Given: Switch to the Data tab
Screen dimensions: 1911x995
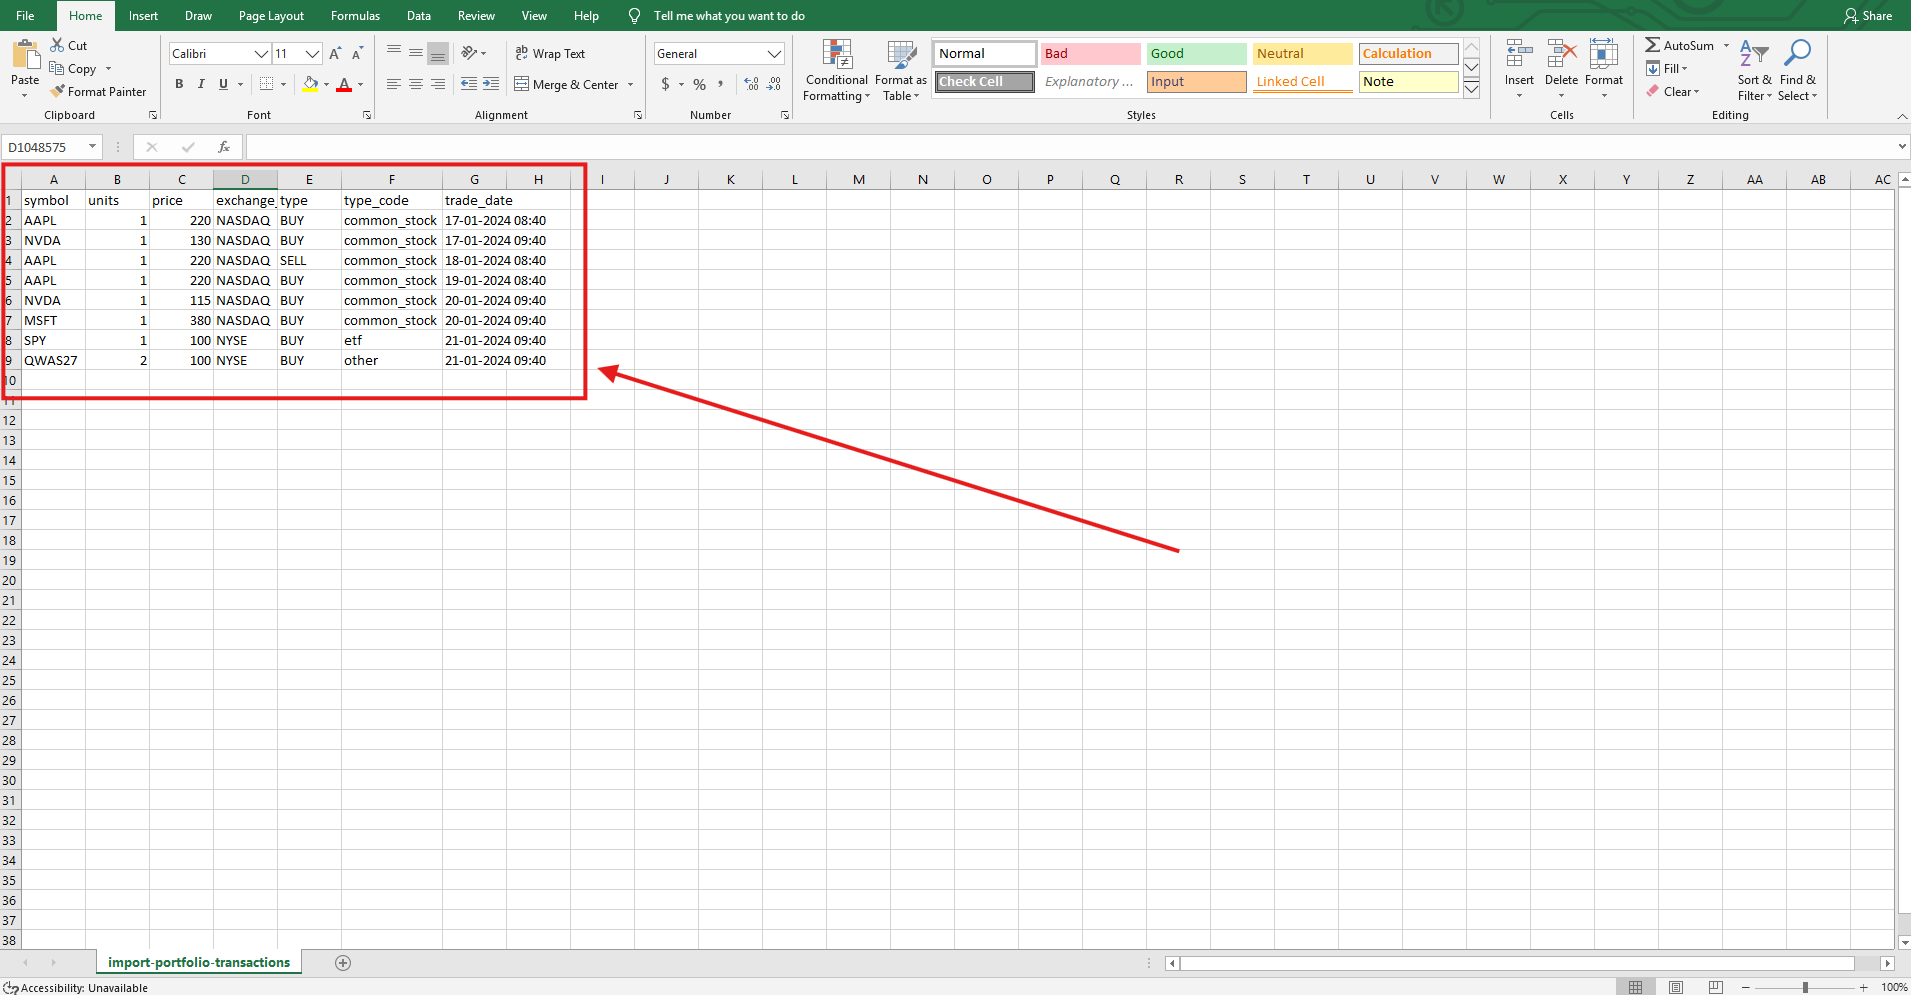Looking at the screenshot, I should click(419, 16).
